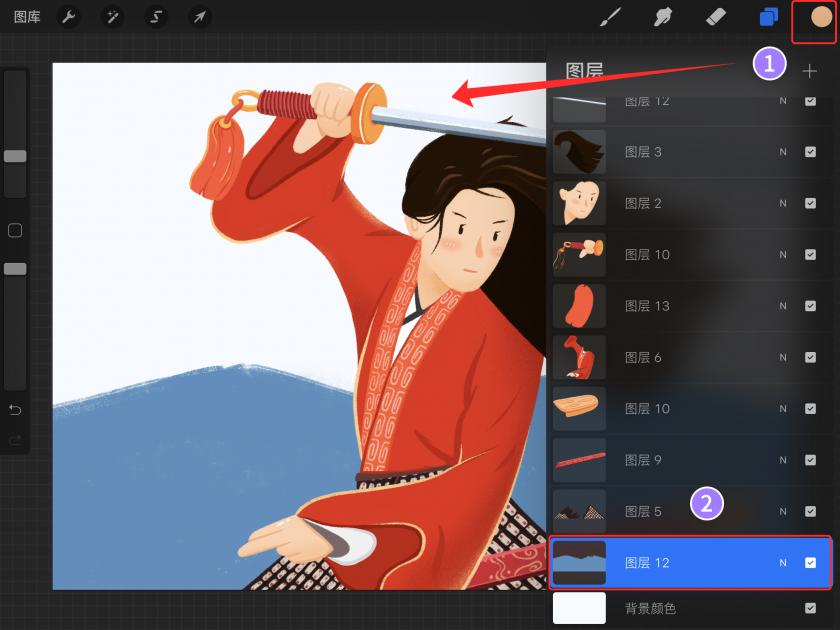Tap the red tassel thumbnail of 图层 13
Image resolution: width=840 pixels, height=630 pixels.
coord(579,306)
